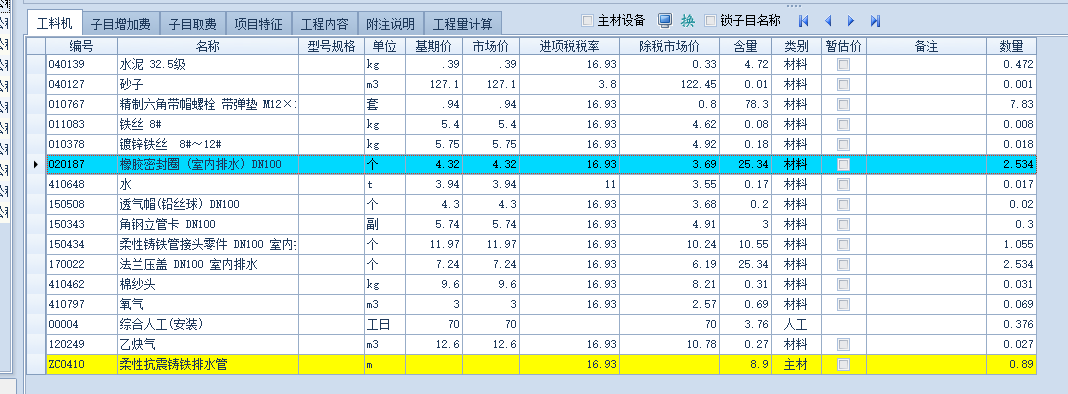Enable the 主材设备 checkbox
Image resolution: width=1068 pixels, height=394 pixels.
[x=587, y=20]
